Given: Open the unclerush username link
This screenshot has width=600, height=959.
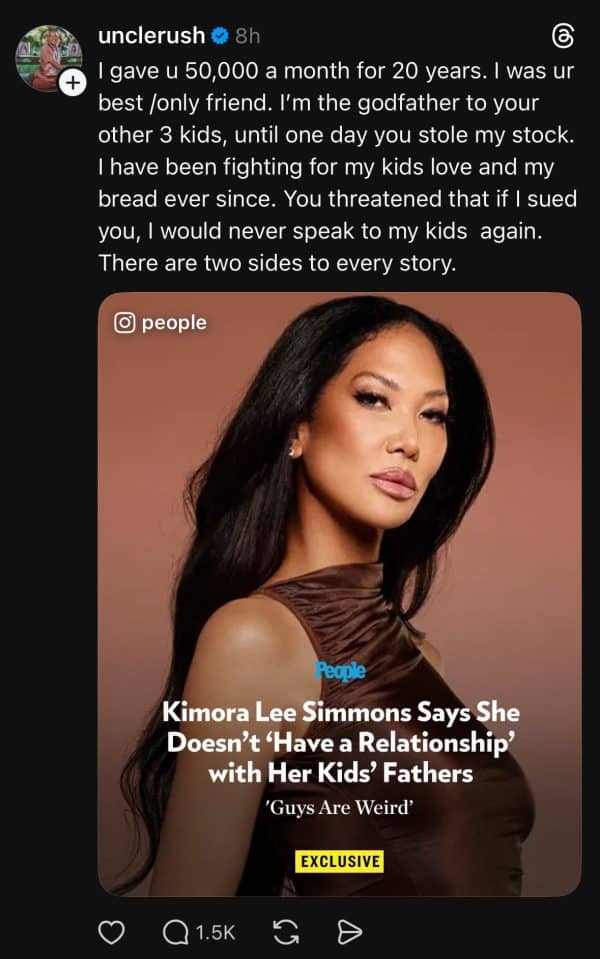Looking at the screenshot, I should pos(152,36).
